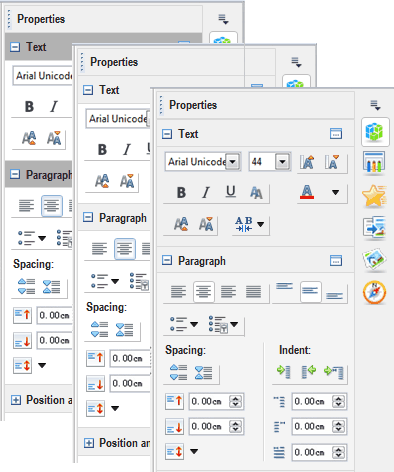
Task: Click Increase Indent icon
Action: (284, 372)
